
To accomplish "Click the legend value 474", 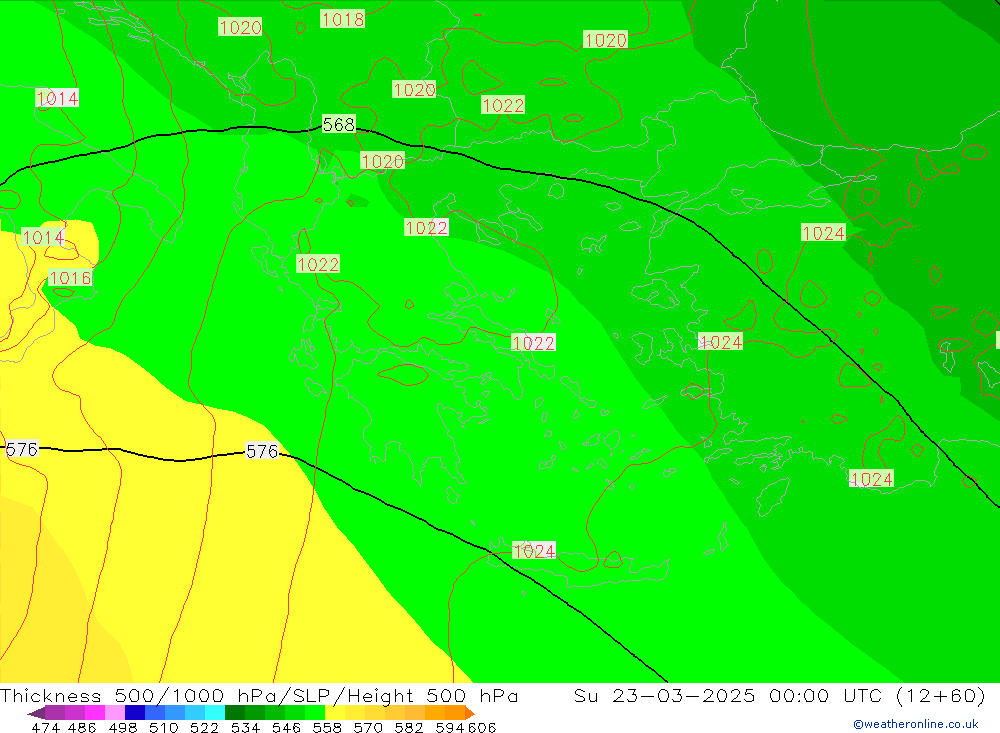I will click(45, 727).
